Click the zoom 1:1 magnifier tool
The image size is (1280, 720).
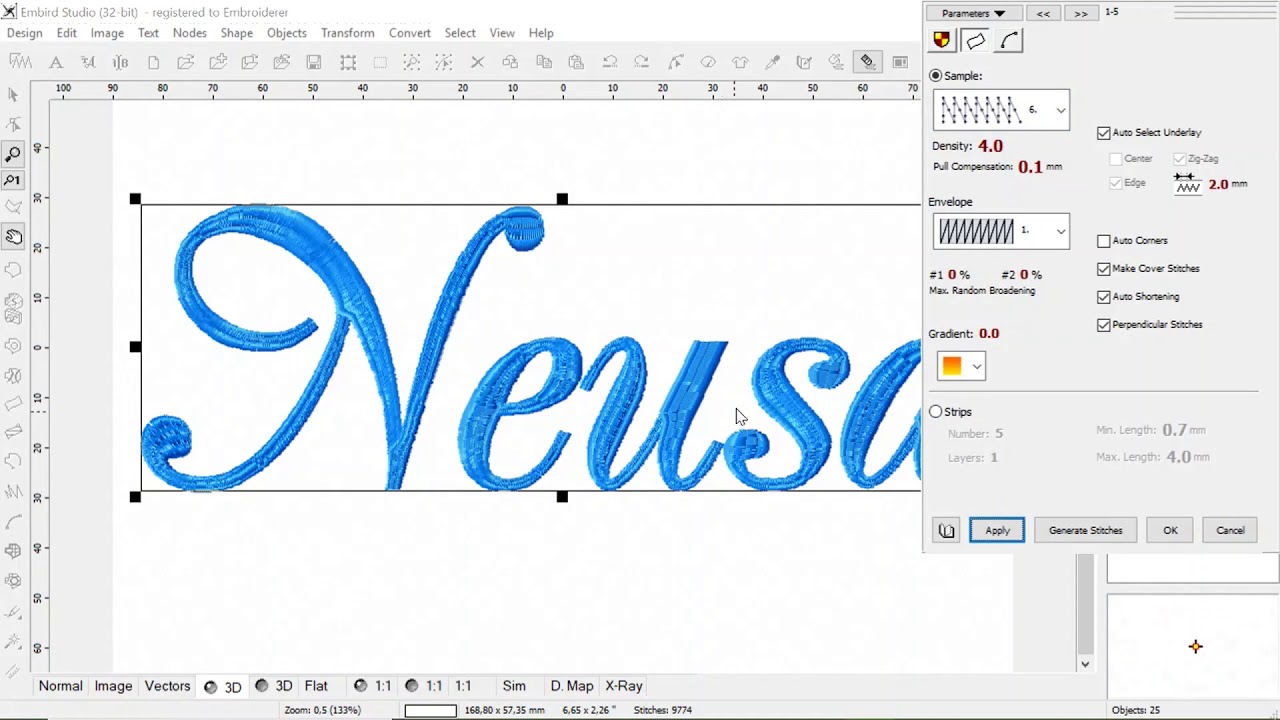pos(13,181)
